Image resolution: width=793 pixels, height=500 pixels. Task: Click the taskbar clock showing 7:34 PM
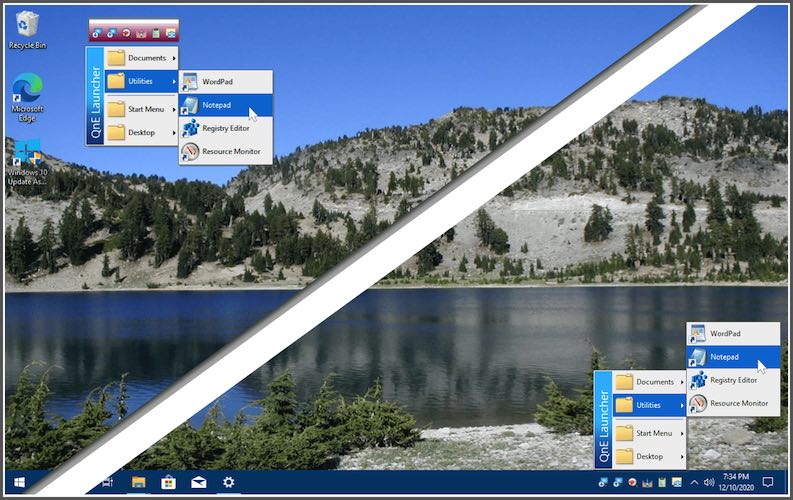735,483
